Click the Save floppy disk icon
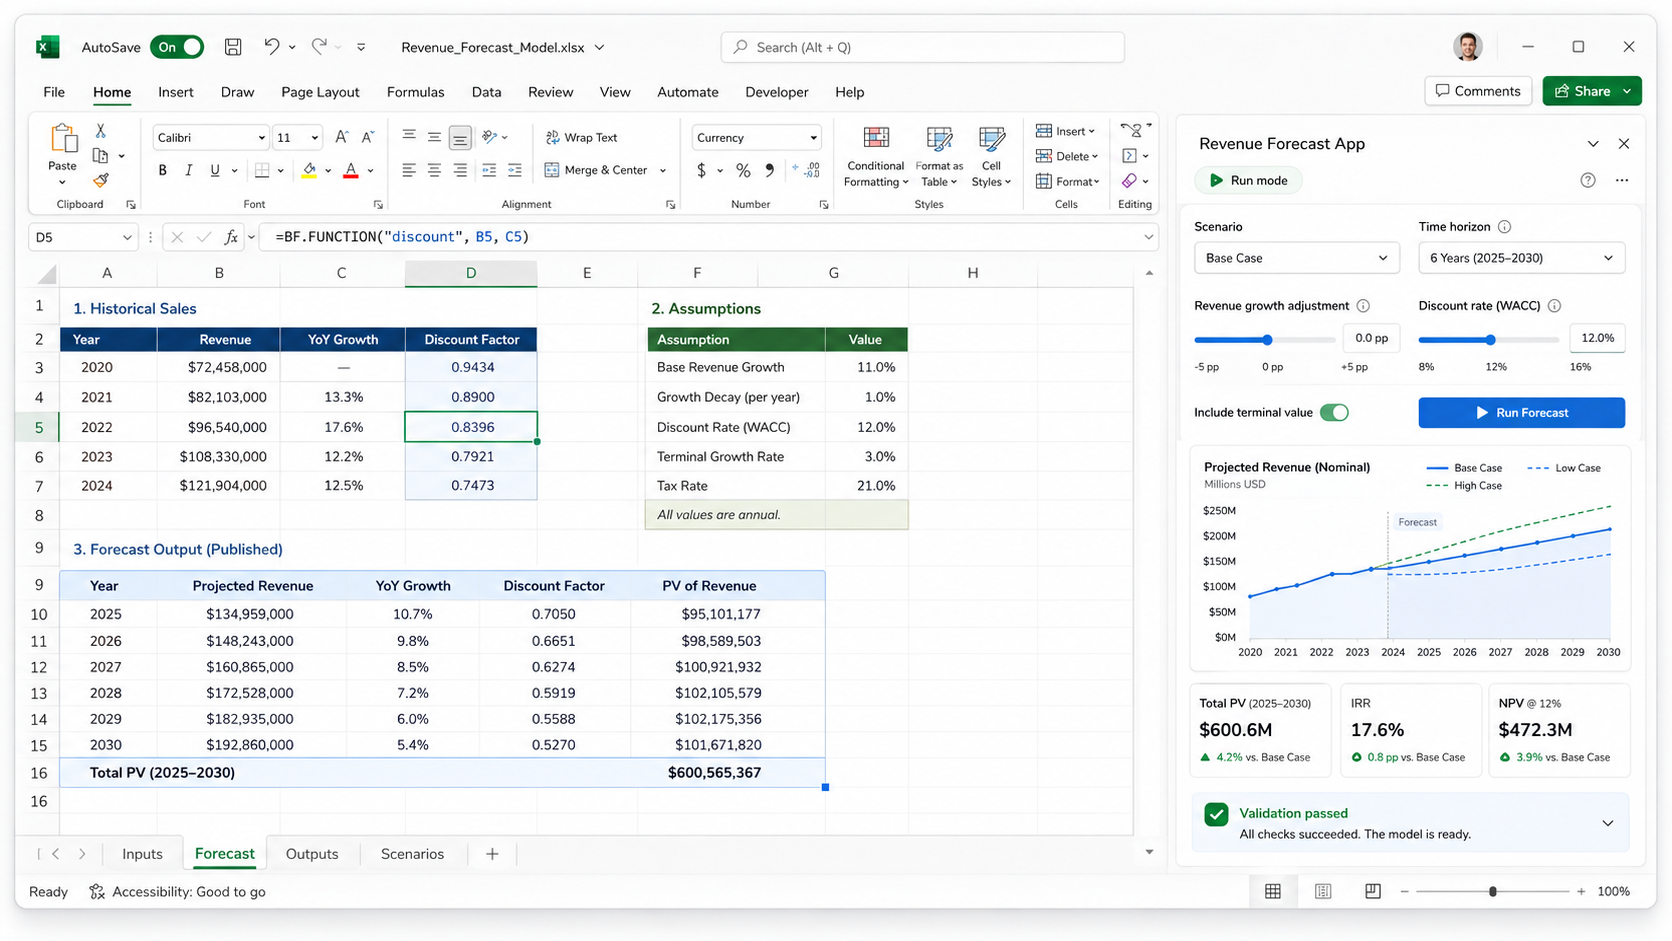The height and width of the screenshot is (941, 1672). tap(233, 47)
